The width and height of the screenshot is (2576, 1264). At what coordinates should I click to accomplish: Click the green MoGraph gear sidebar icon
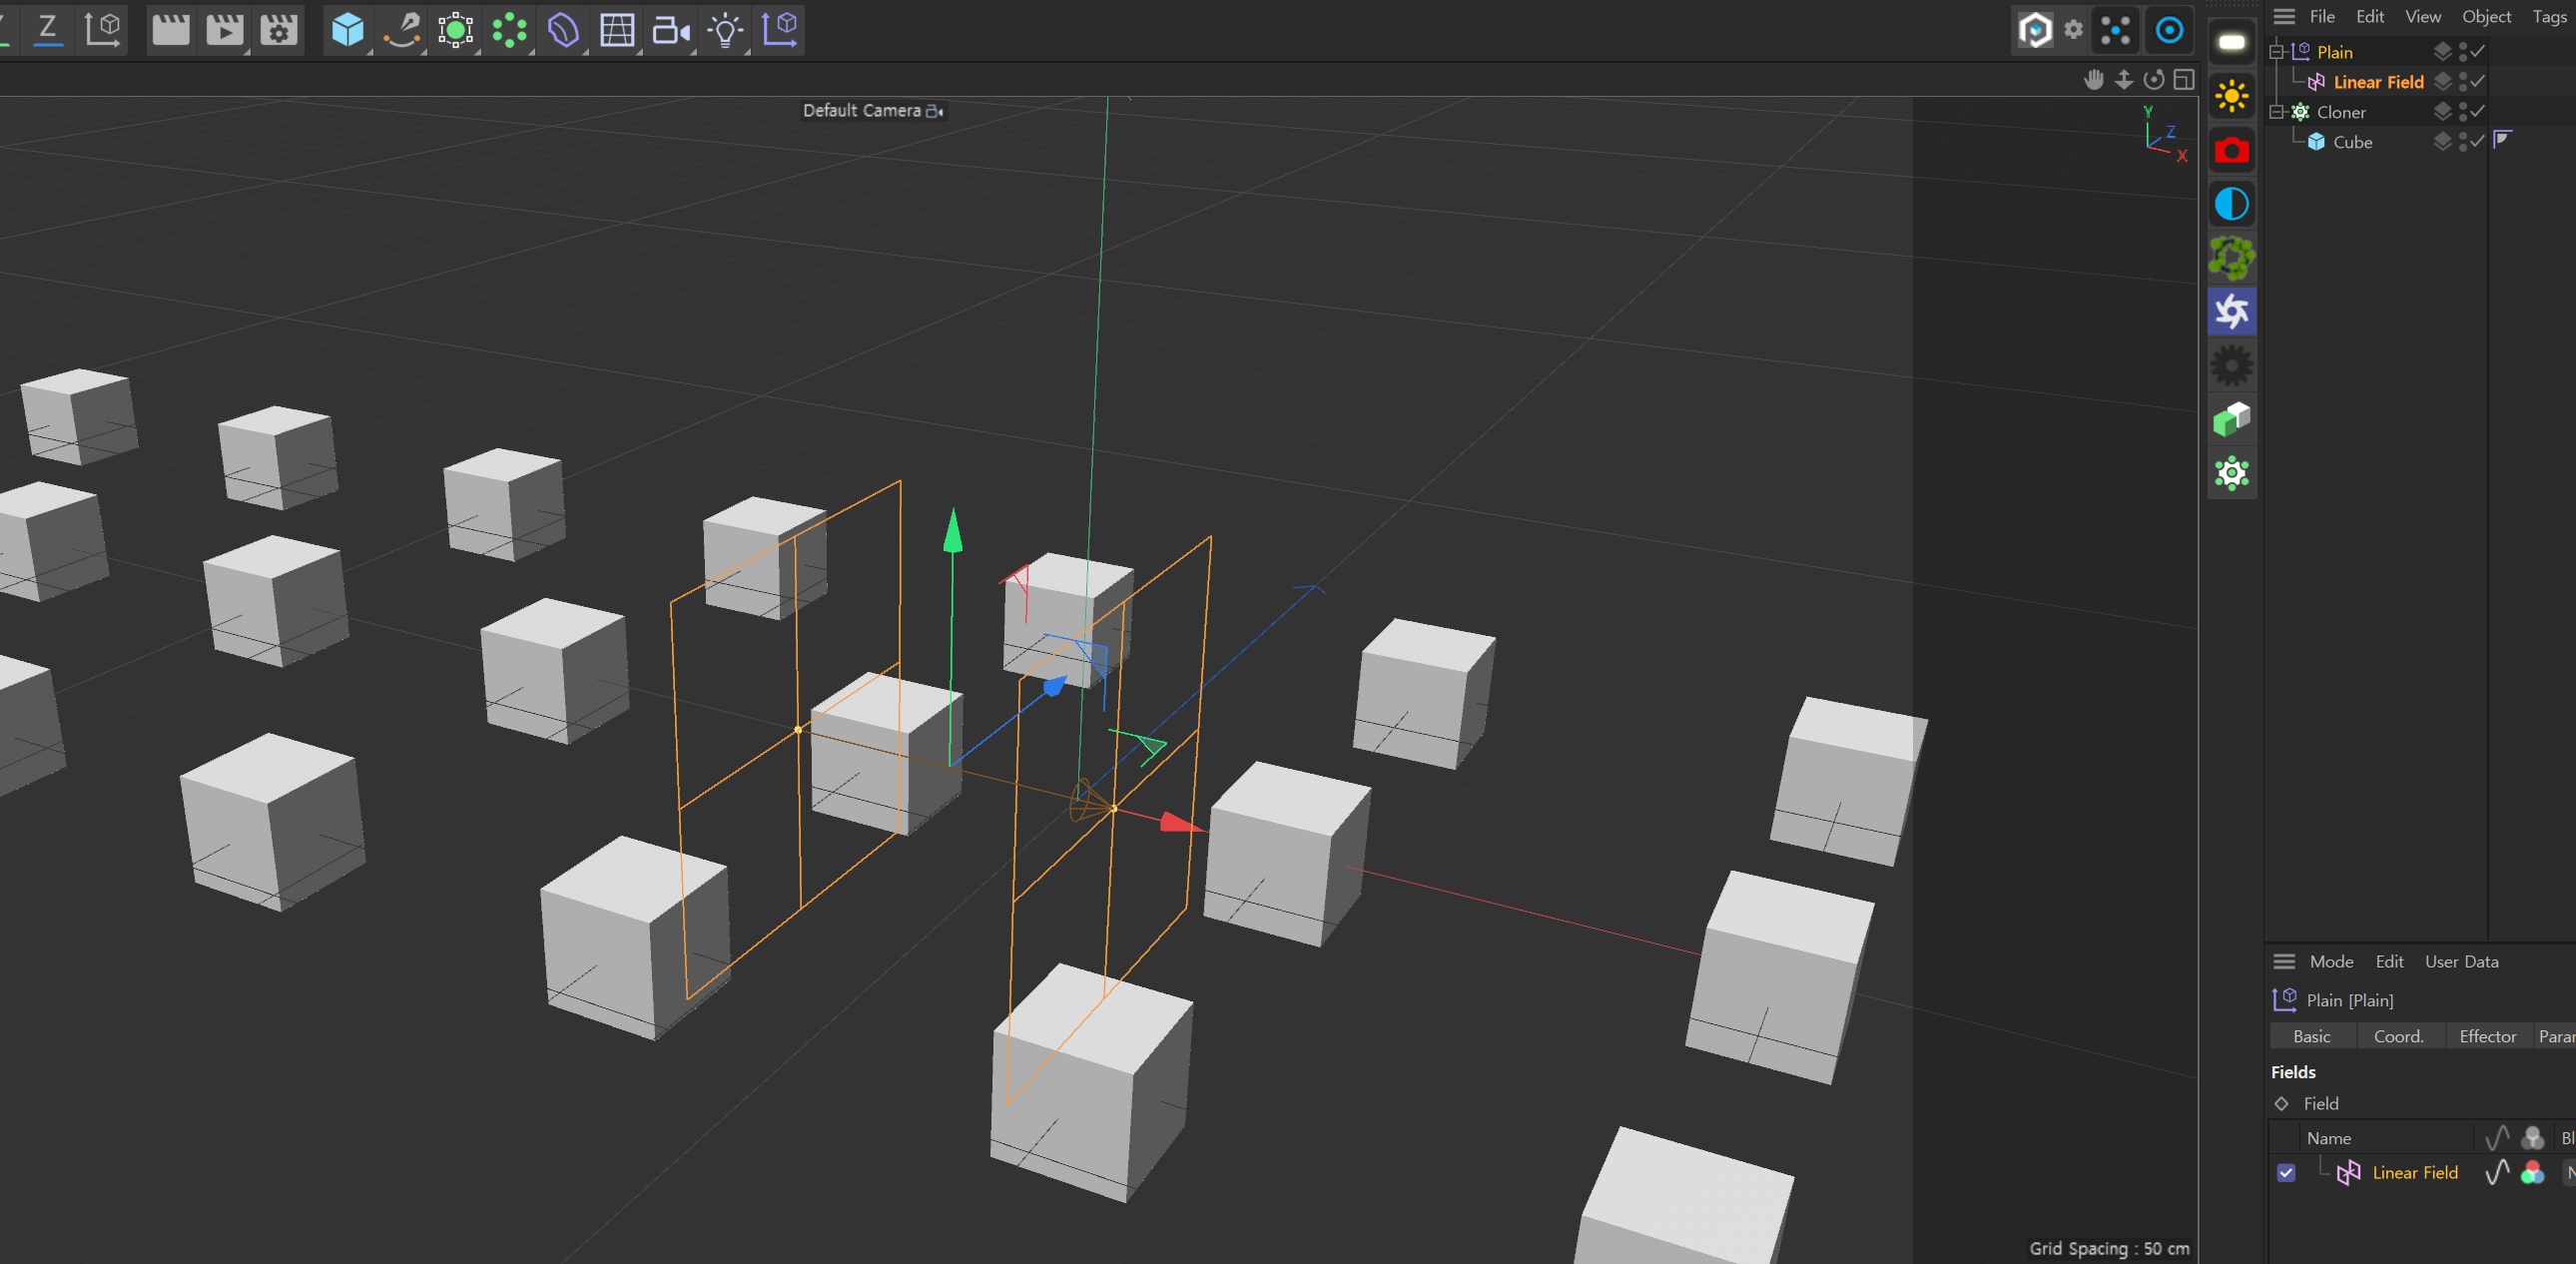coord(2232,473)
